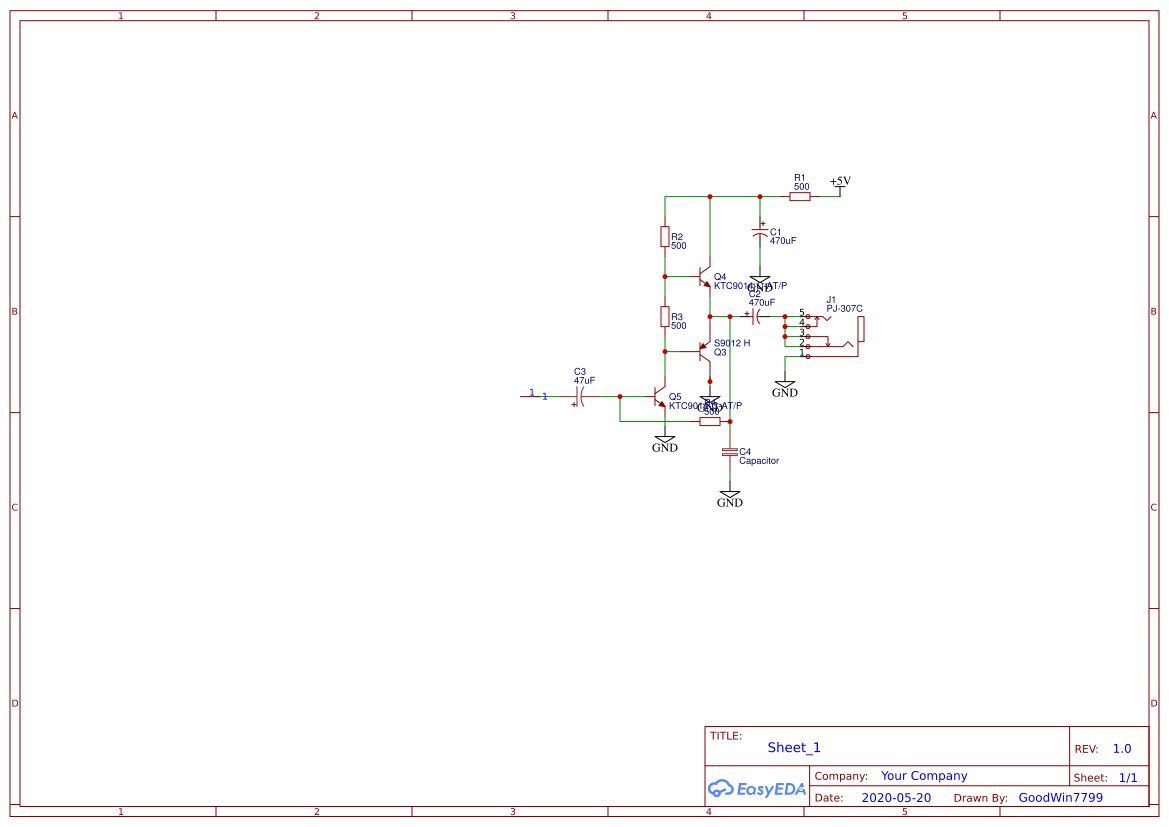Image resolution: width=1169 pixels, height=827 pixels.
Task: Select transistor Q4 symbol
Action: [x=704, y=276]
